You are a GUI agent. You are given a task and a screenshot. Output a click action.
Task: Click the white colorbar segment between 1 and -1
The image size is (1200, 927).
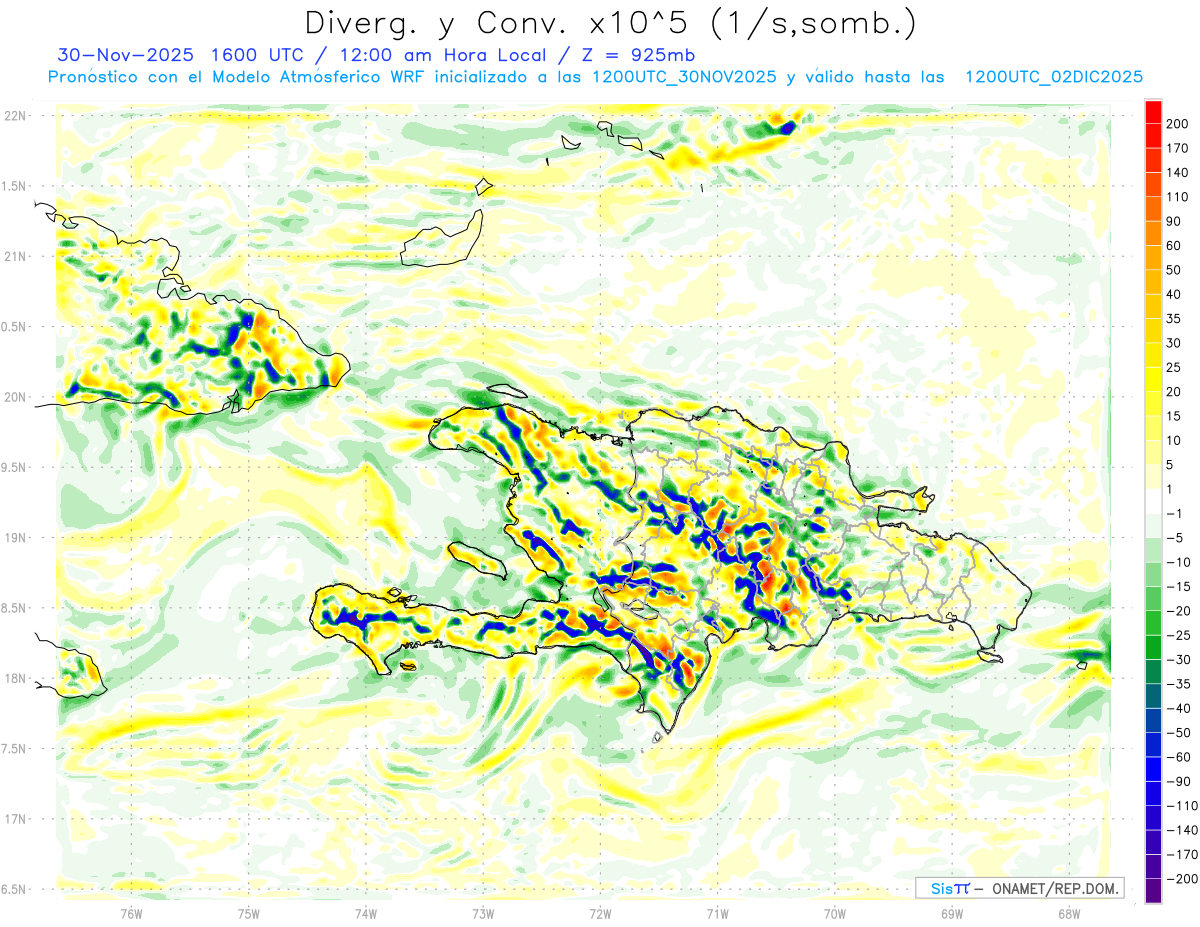point(1154,502)
